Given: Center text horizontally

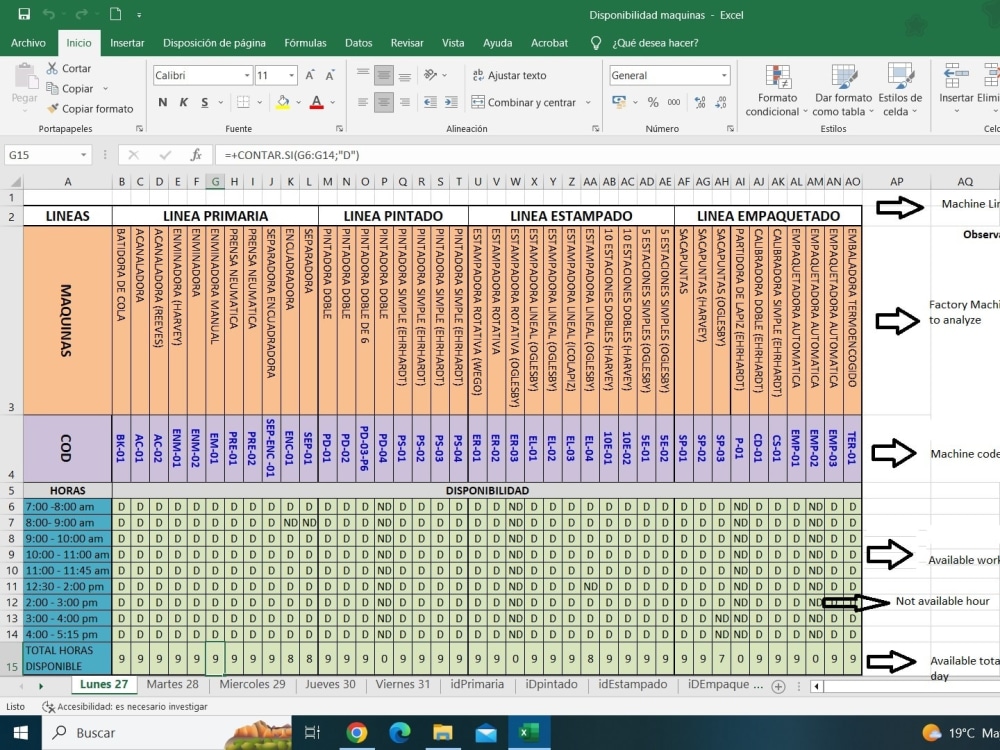Looking at the screenshot, I should pyautogui.click(x=383, y=102).
